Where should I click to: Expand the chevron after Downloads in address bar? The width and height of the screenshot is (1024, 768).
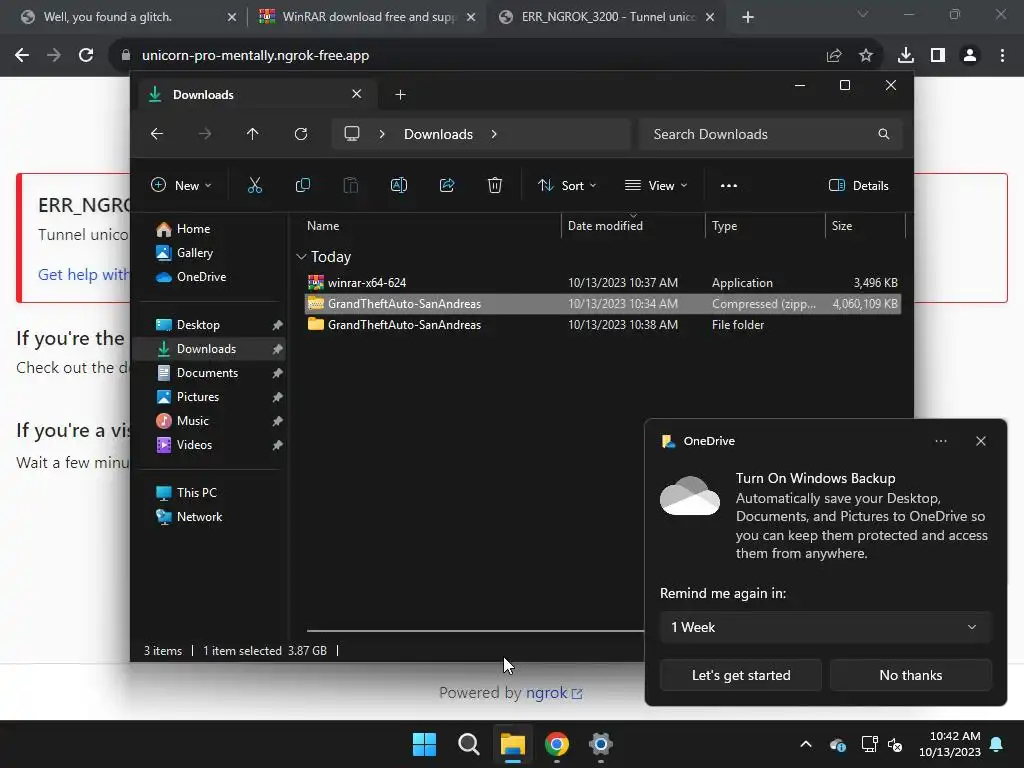tap(494, 134)
